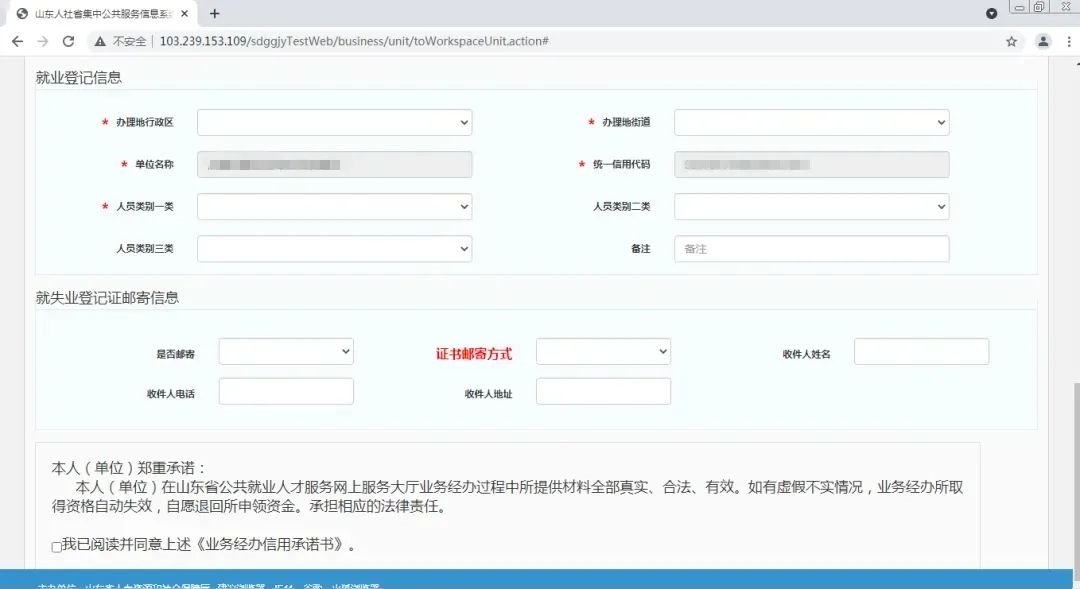The height and width of the screenshot is (589, 1080).
Task: Bookmark this page with star icon
Action: (x=1011, y=41)
